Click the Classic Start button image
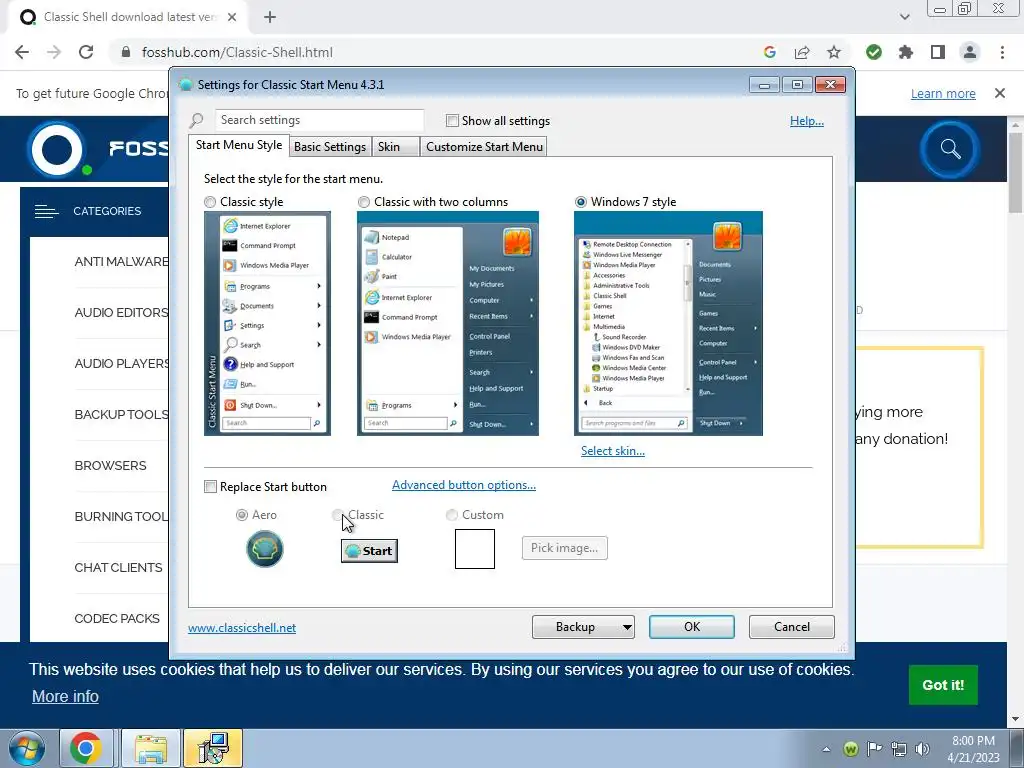Image resolution: width=1024 pixels, height=768 pixels. 369,551
